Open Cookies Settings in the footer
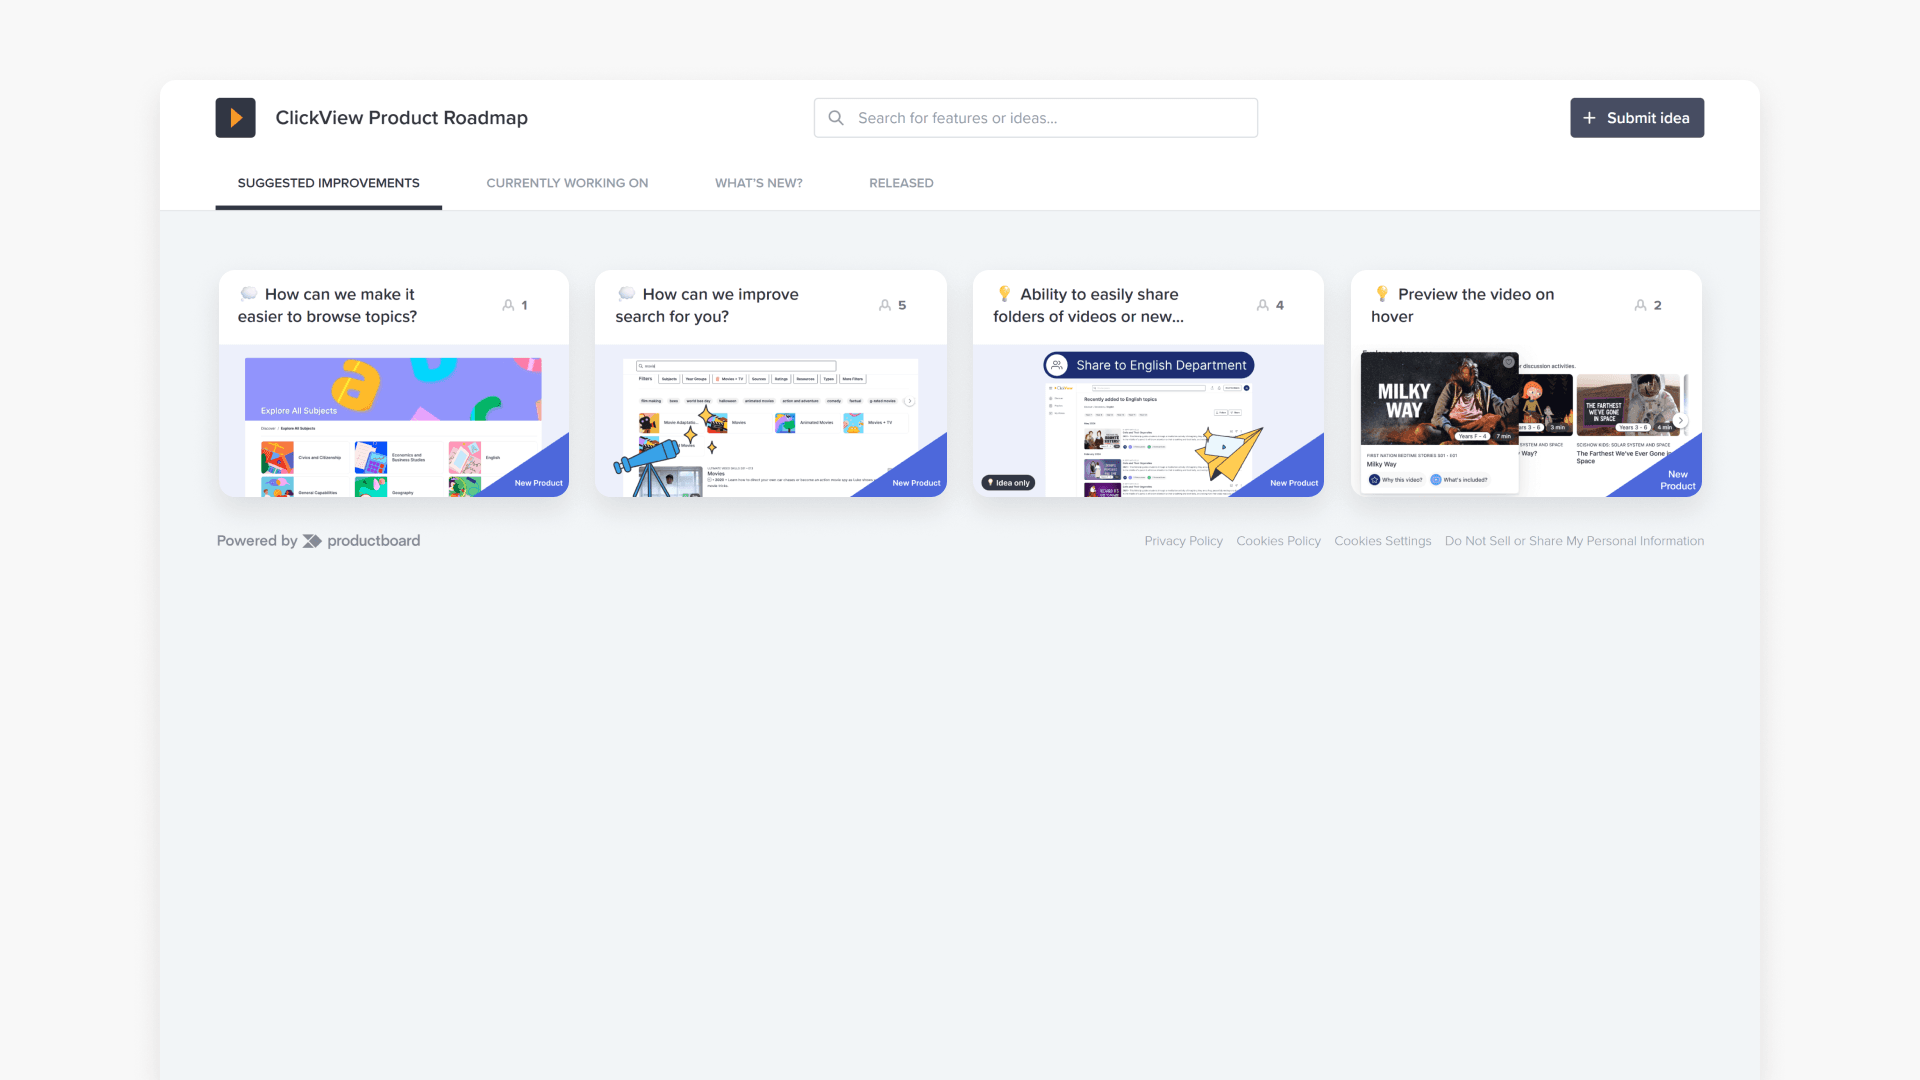The width and height of the screenshot is (1920, 1080). [x=1383, y=540]
